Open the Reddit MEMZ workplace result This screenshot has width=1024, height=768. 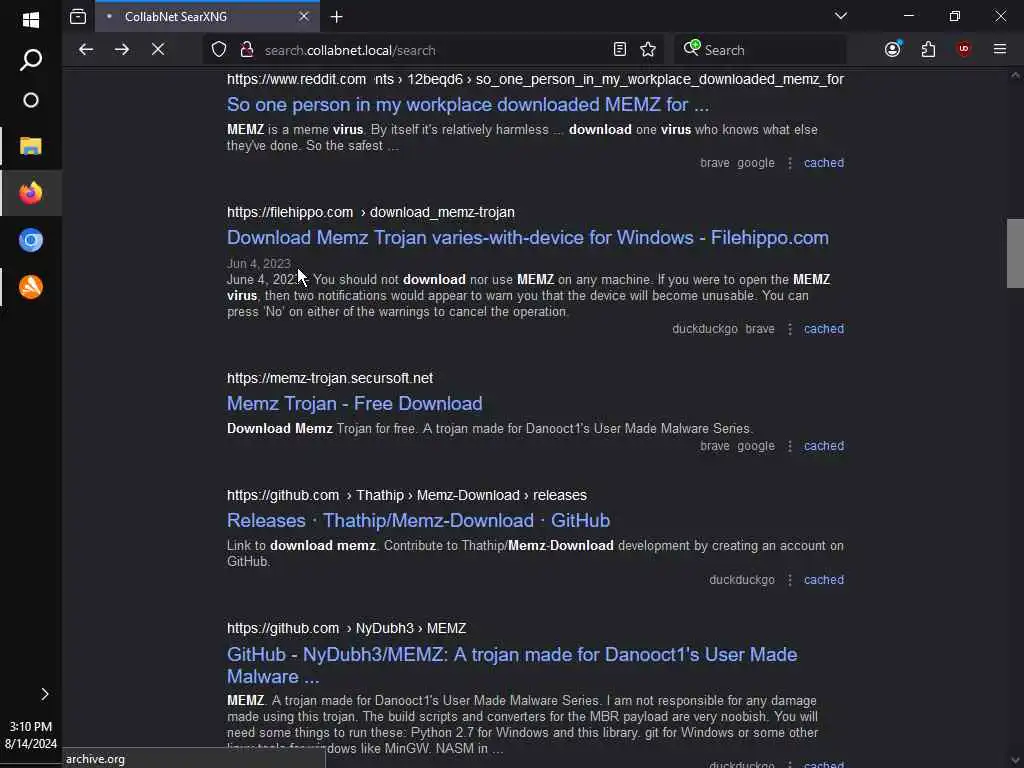pyautogui.click(x=468, y=104)
